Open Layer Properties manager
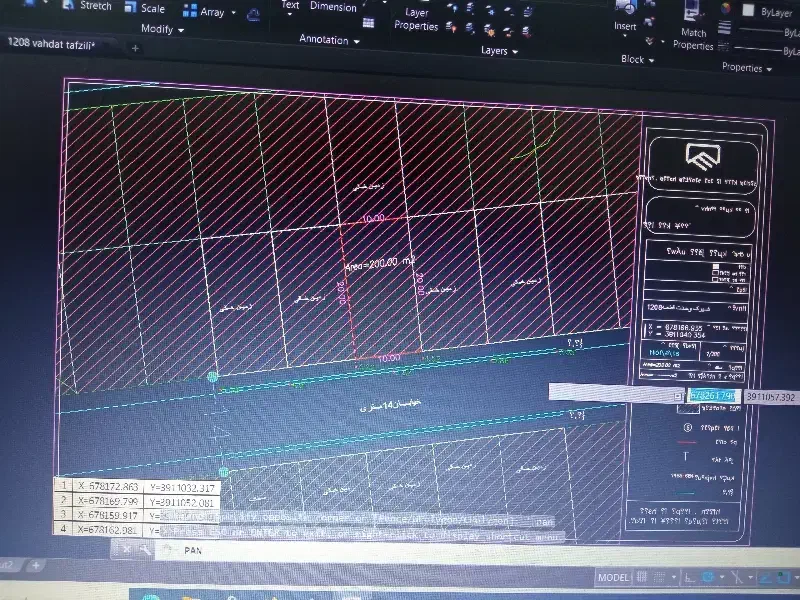 coord(416,19)
